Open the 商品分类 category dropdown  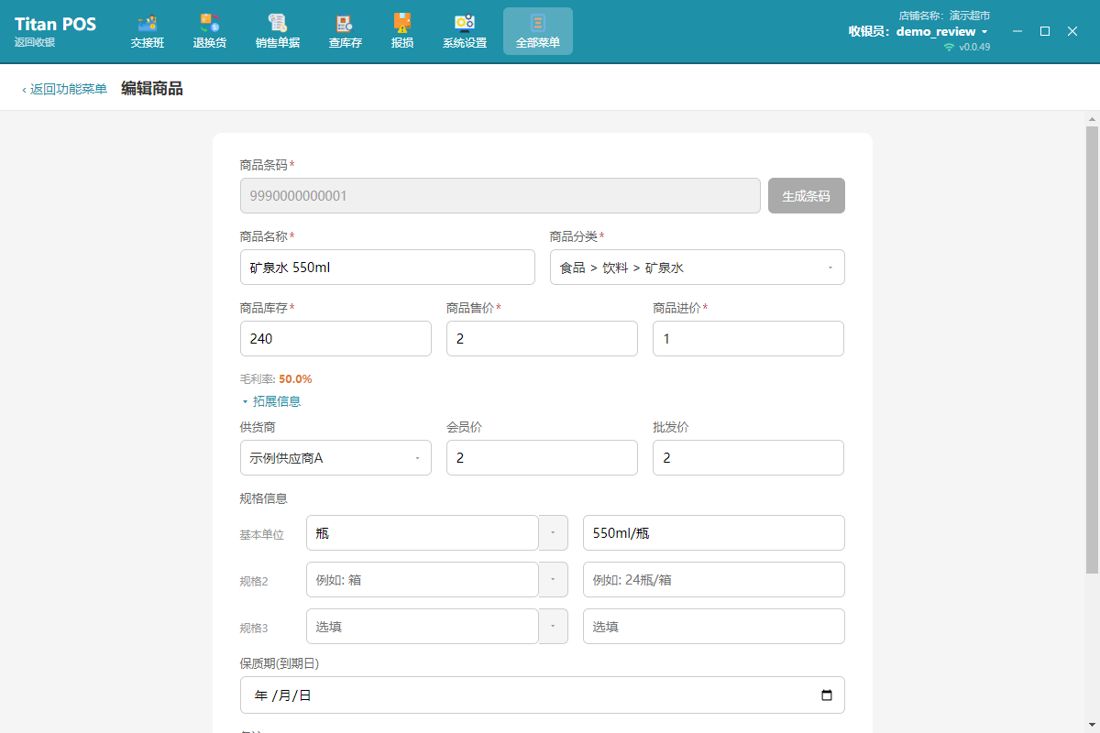click(697, 267)
